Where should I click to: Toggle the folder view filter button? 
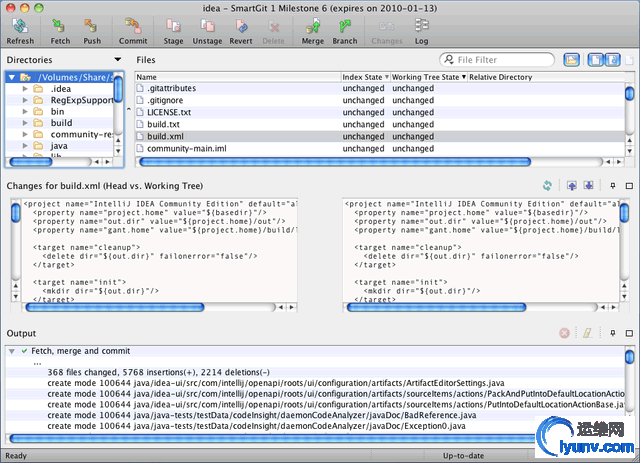pos(571,61)
